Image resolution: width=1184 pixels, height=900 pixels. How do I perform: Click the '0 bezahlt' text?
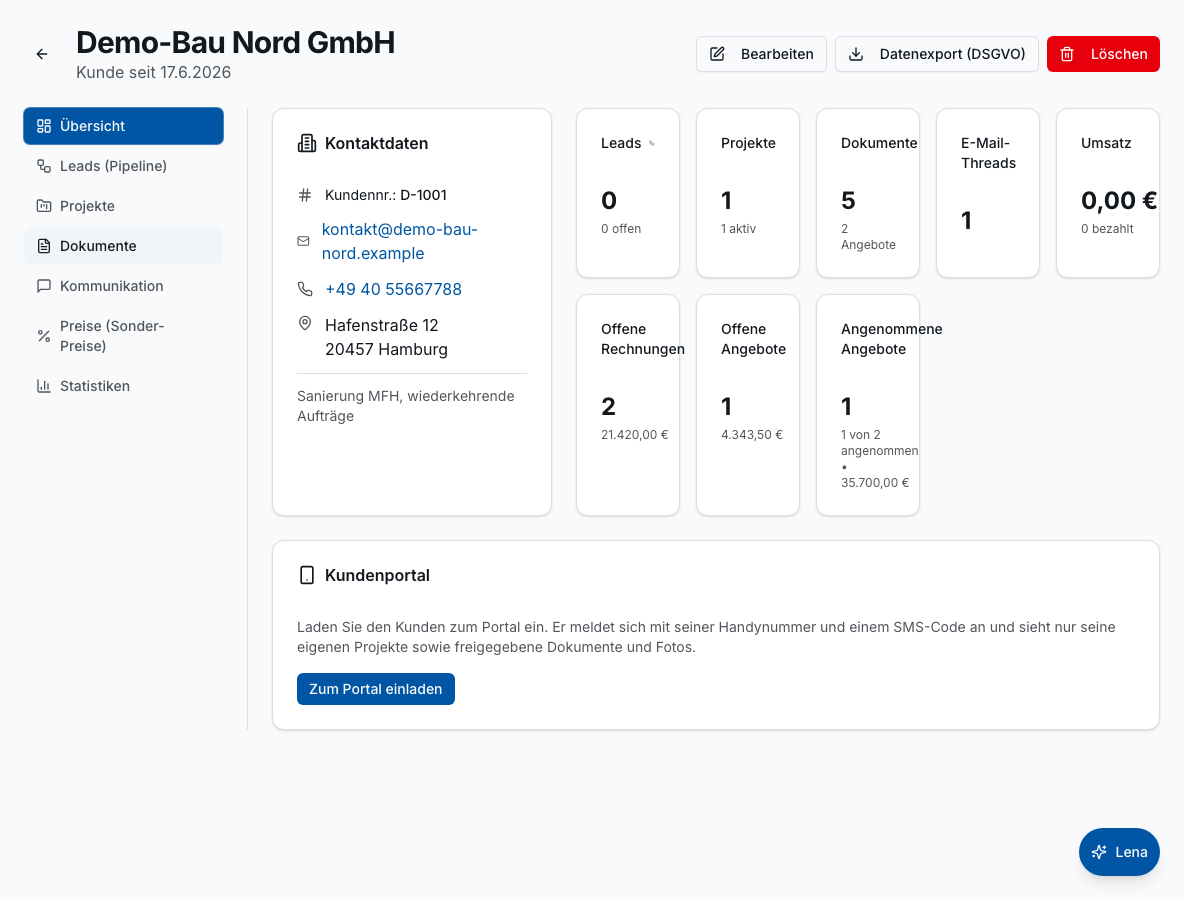(1107, 229)
